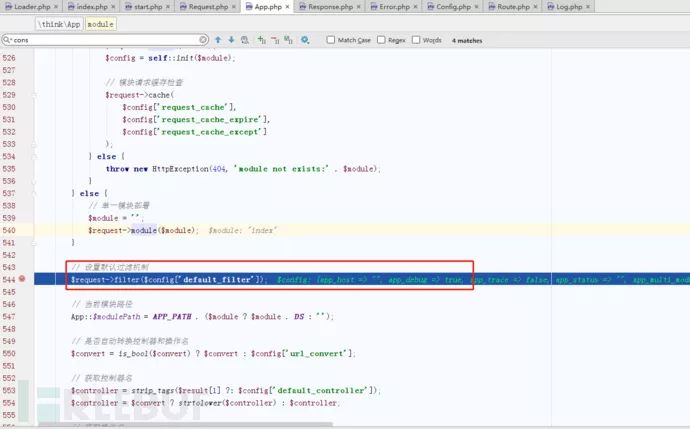Open search history magnifier icon

[7, 40]
